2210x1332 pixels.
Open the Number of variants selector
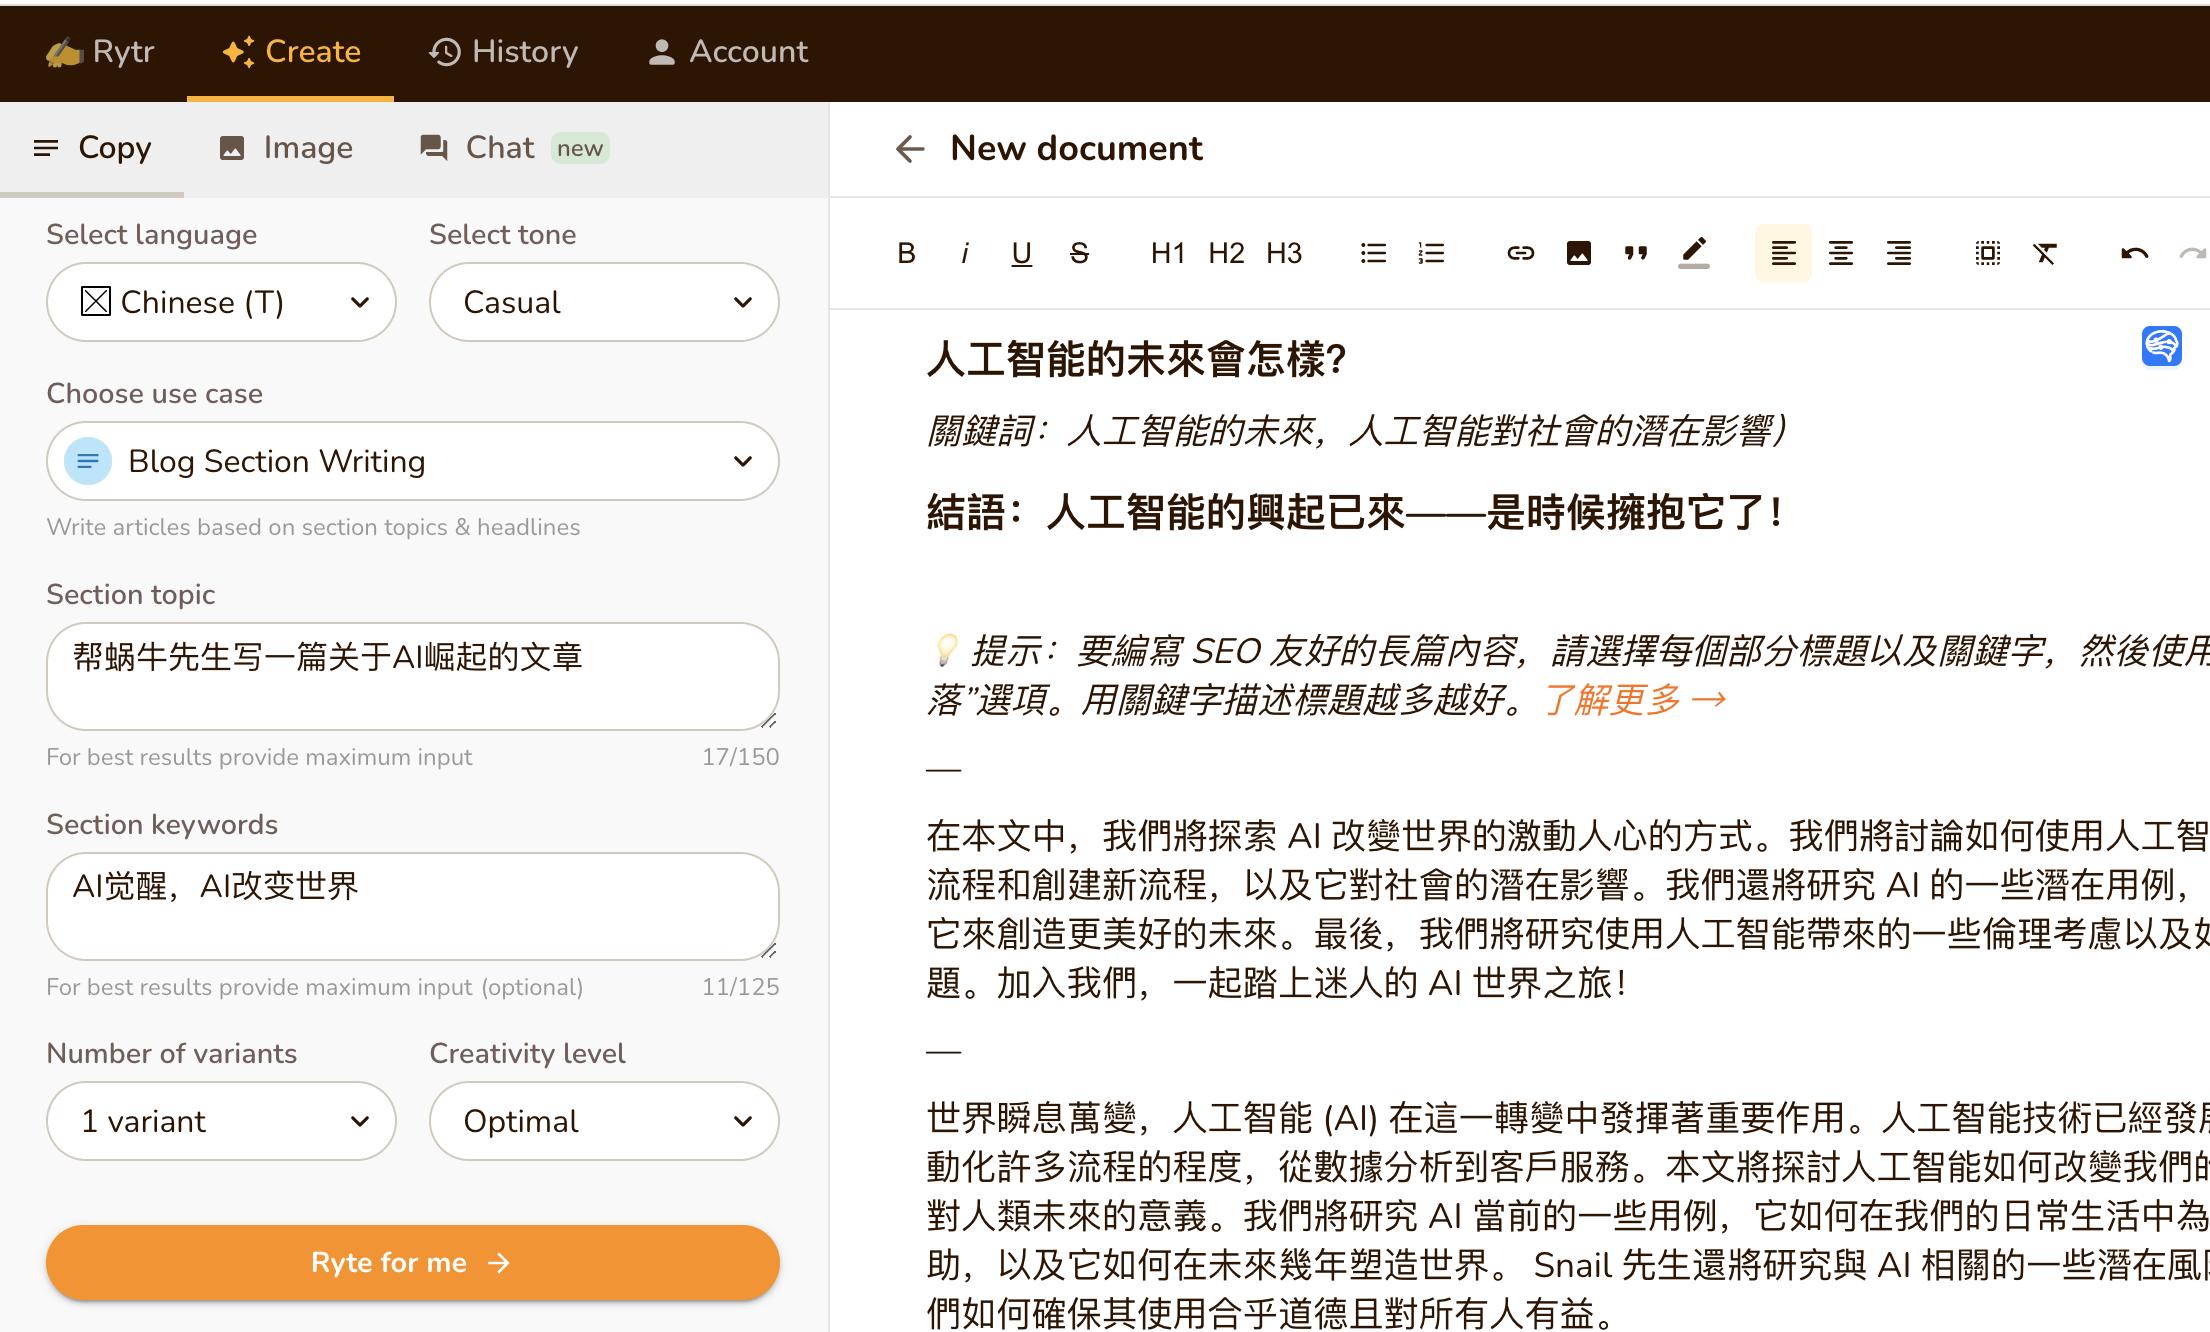[x=220, y=1121]
